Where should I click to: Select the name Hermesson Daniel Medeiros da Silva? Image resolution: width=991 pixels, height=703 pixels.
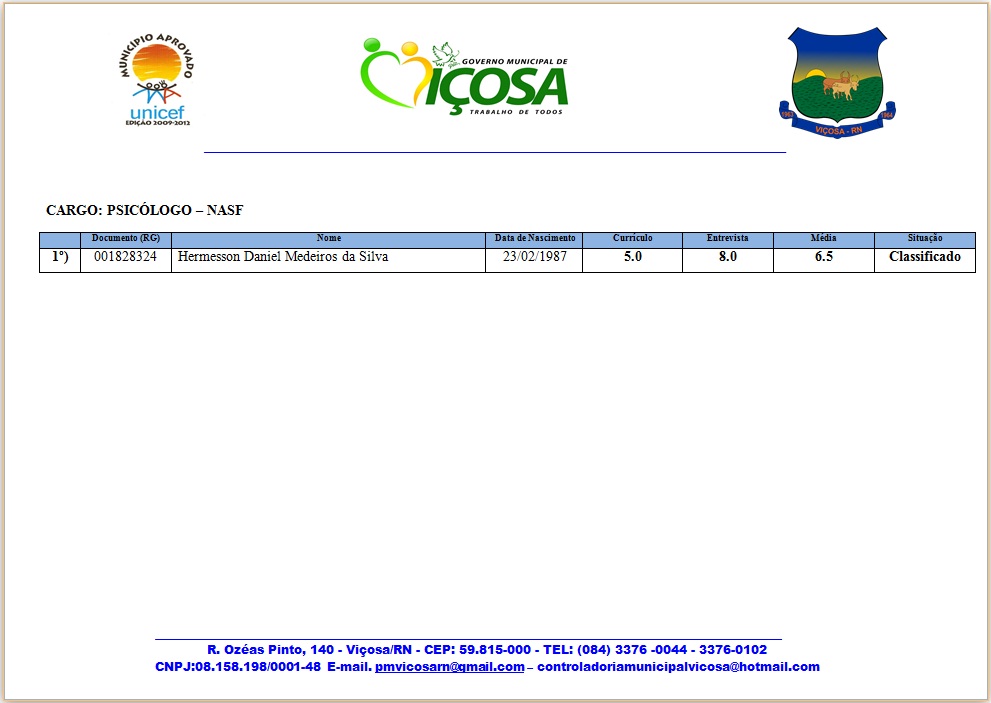point(283,257)
